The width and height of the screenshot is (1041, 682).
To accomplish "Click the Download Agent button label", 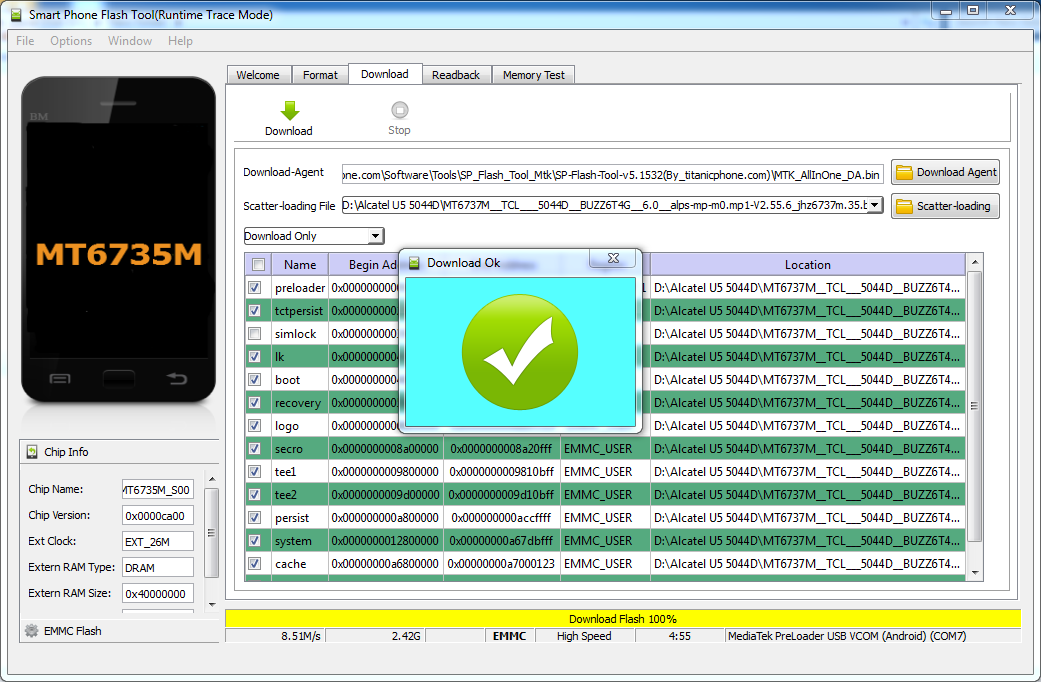I will coord(956,173).
